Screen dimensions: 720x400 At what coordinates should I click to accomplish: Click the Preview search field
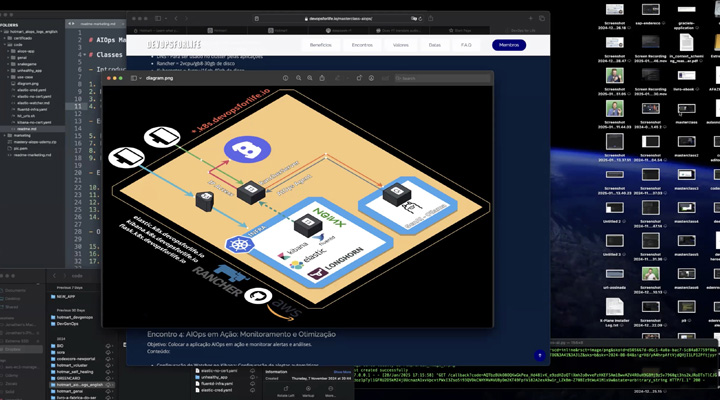[442, 78]
